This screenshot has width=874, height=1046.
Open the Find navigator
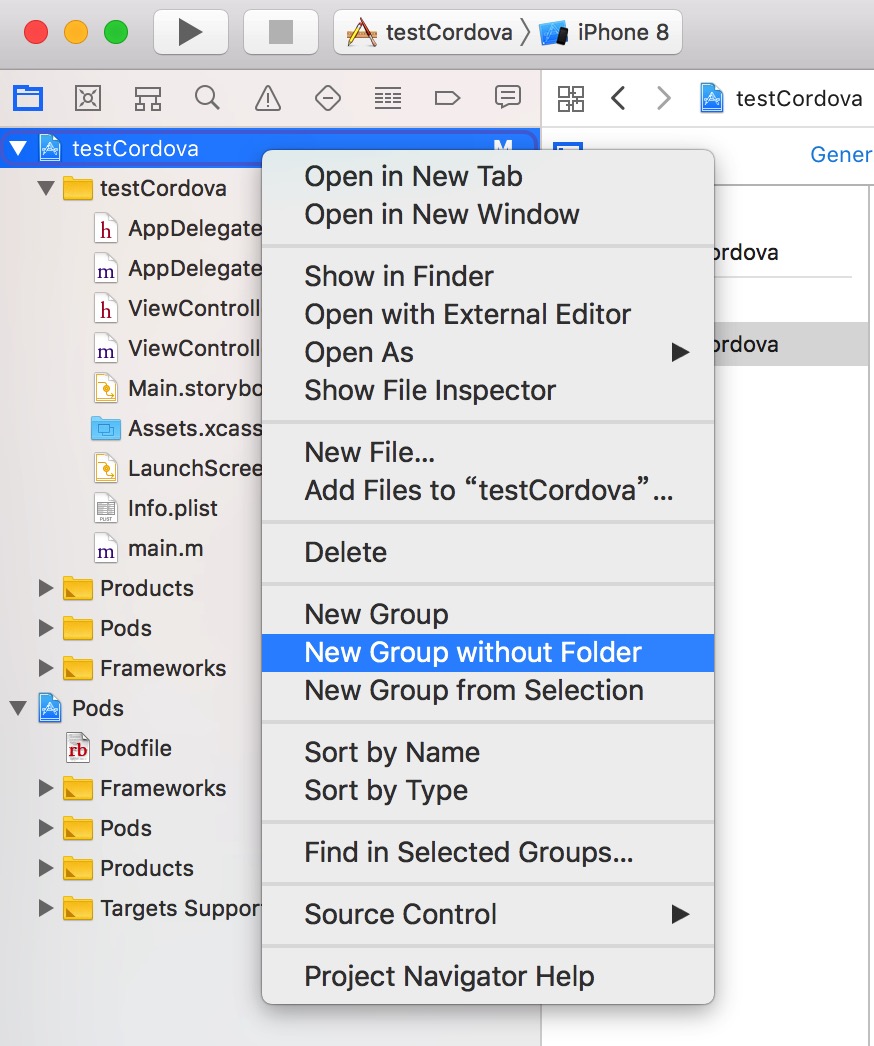coord(207,99)
